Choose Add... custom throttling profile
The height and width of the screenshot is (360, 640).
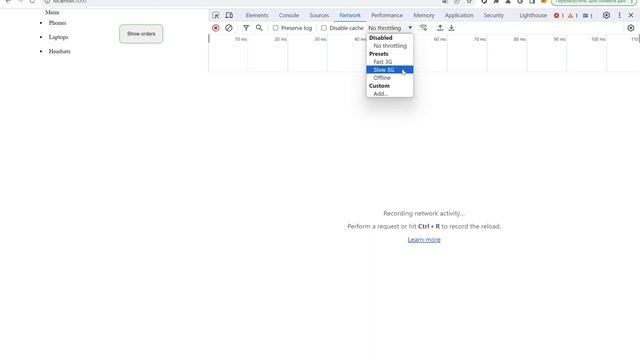[x=390, y=93]
